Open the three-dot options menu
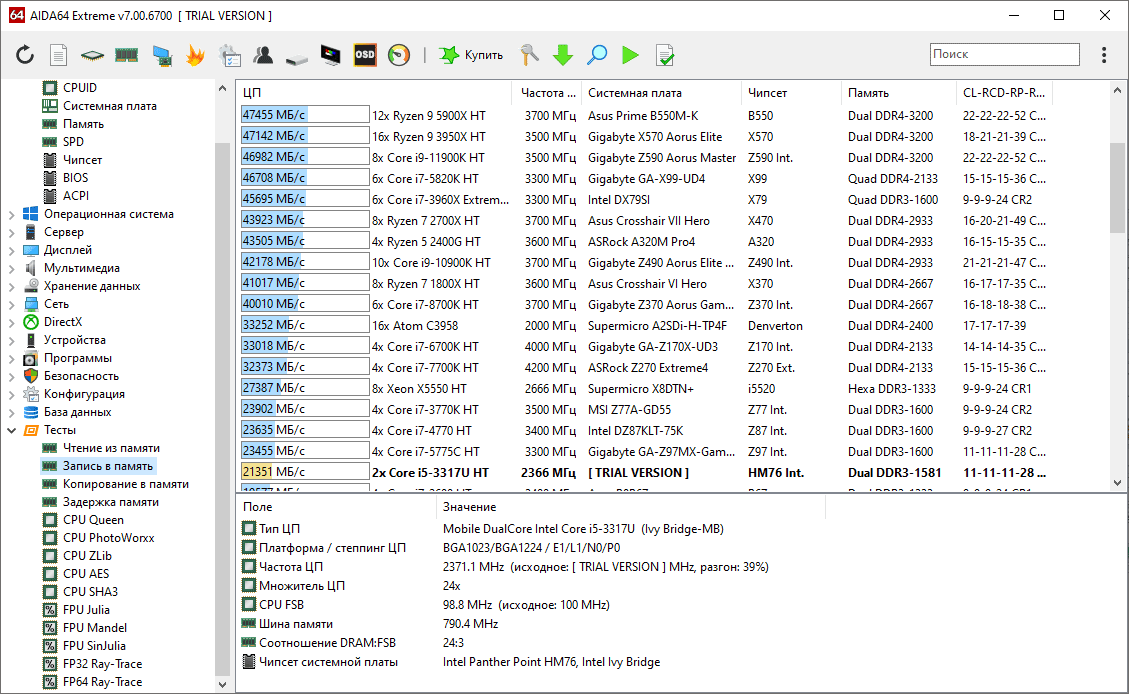 pyautogui.click(x=1104, y=55)
